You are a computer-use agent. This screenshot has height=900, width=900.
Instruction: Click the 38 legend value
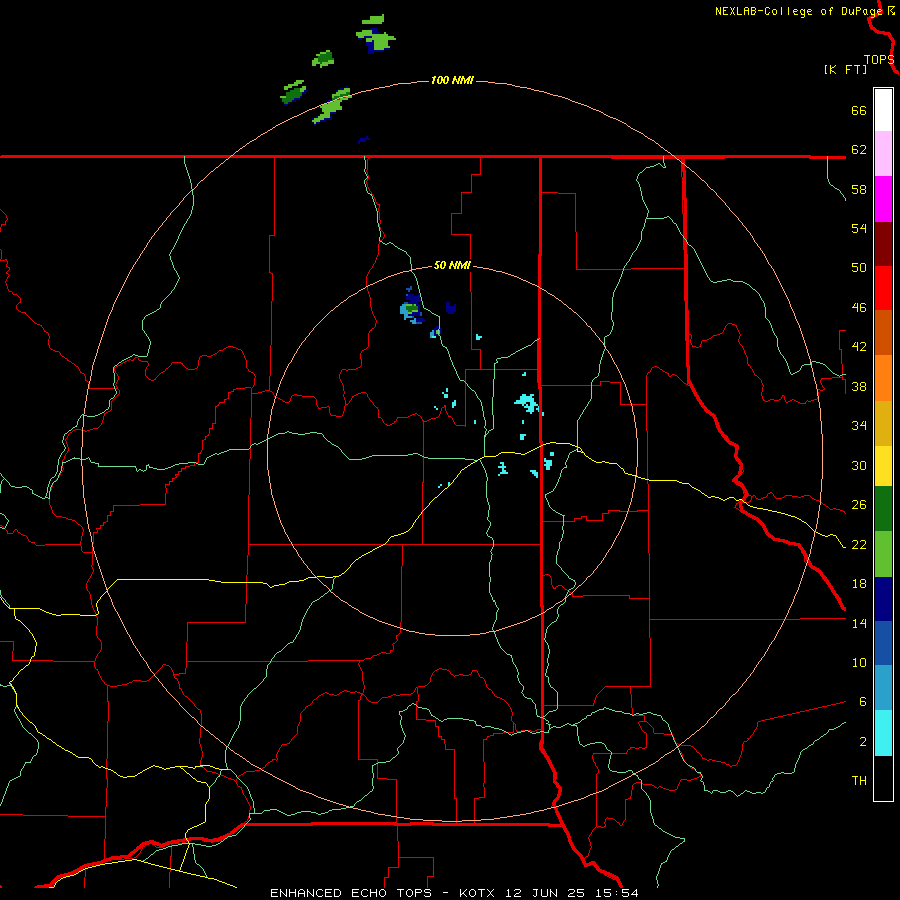859,387
